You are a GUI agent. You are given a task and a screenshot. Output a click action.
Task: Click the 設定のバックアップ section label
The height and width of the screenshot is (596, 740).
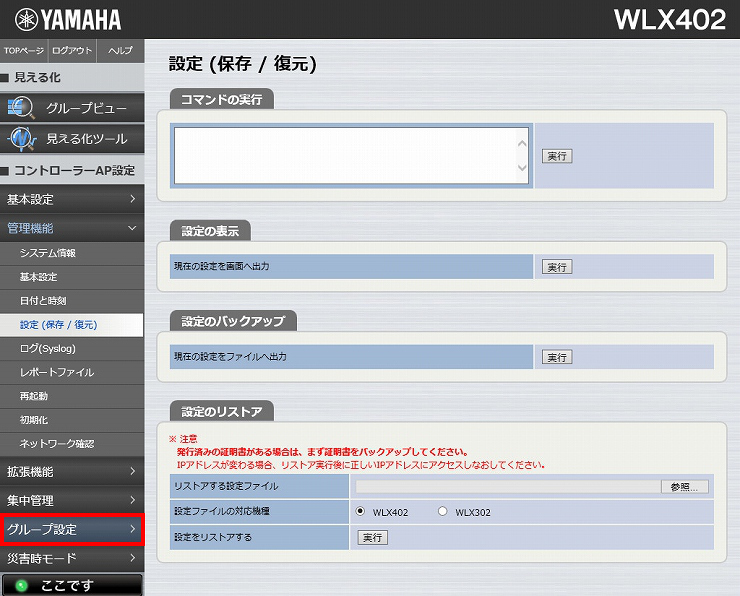(233, 321)
